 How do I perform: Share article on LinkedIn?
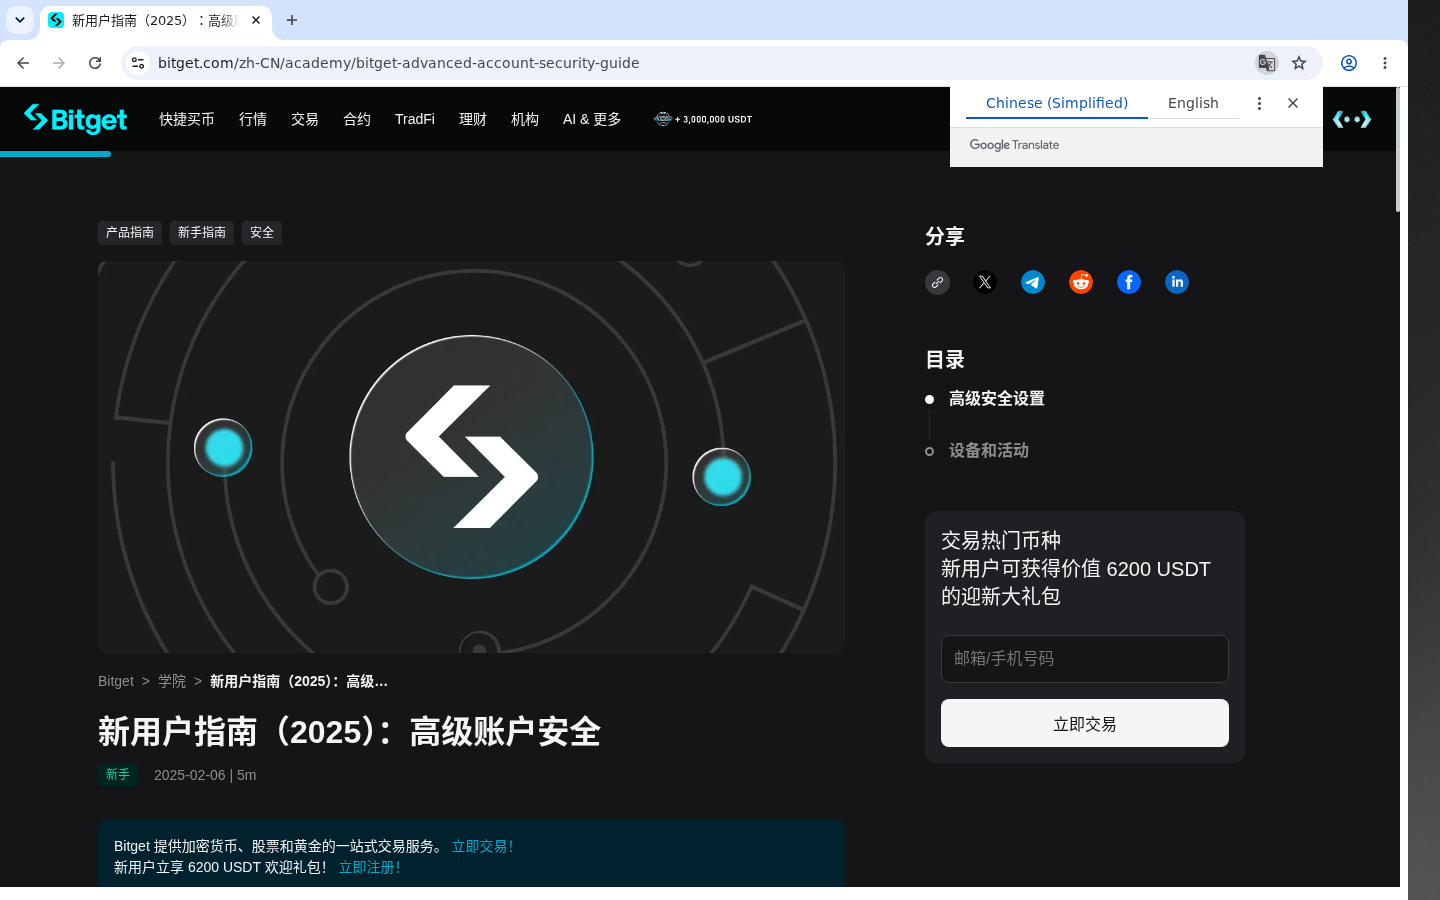pyautogui.click(x=1177, y=282)
